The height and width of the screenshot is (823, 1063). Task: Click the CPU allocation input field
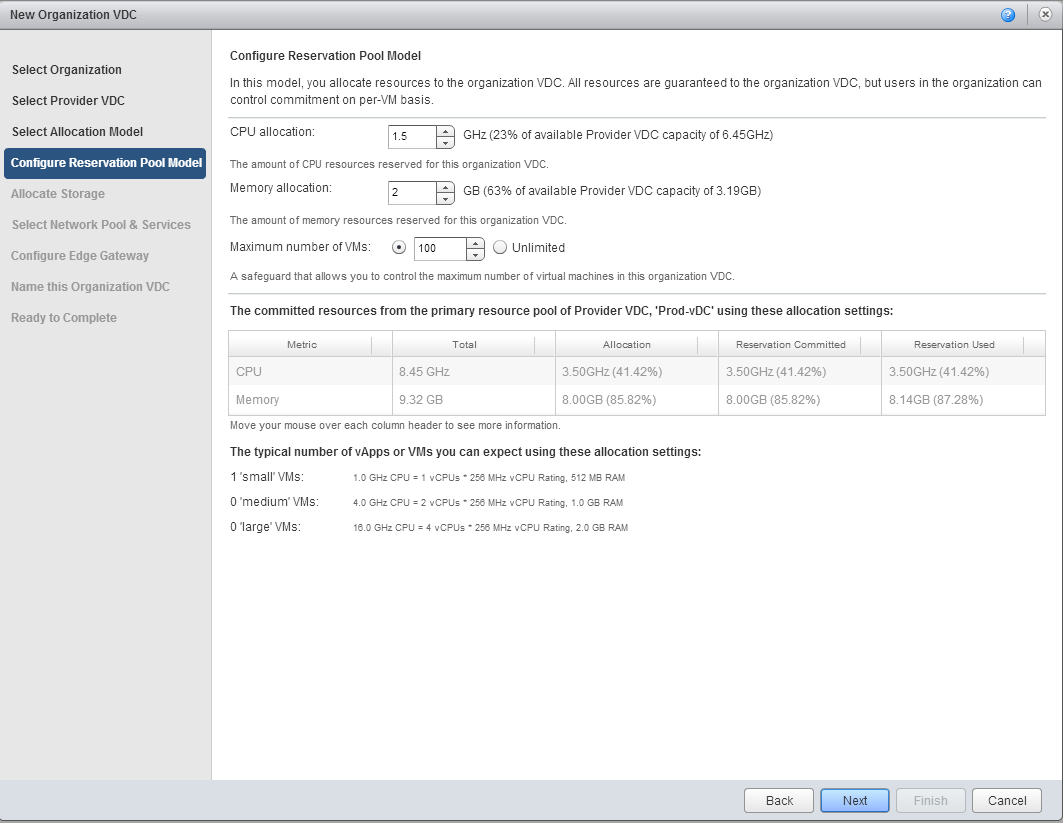pos(412,136)
